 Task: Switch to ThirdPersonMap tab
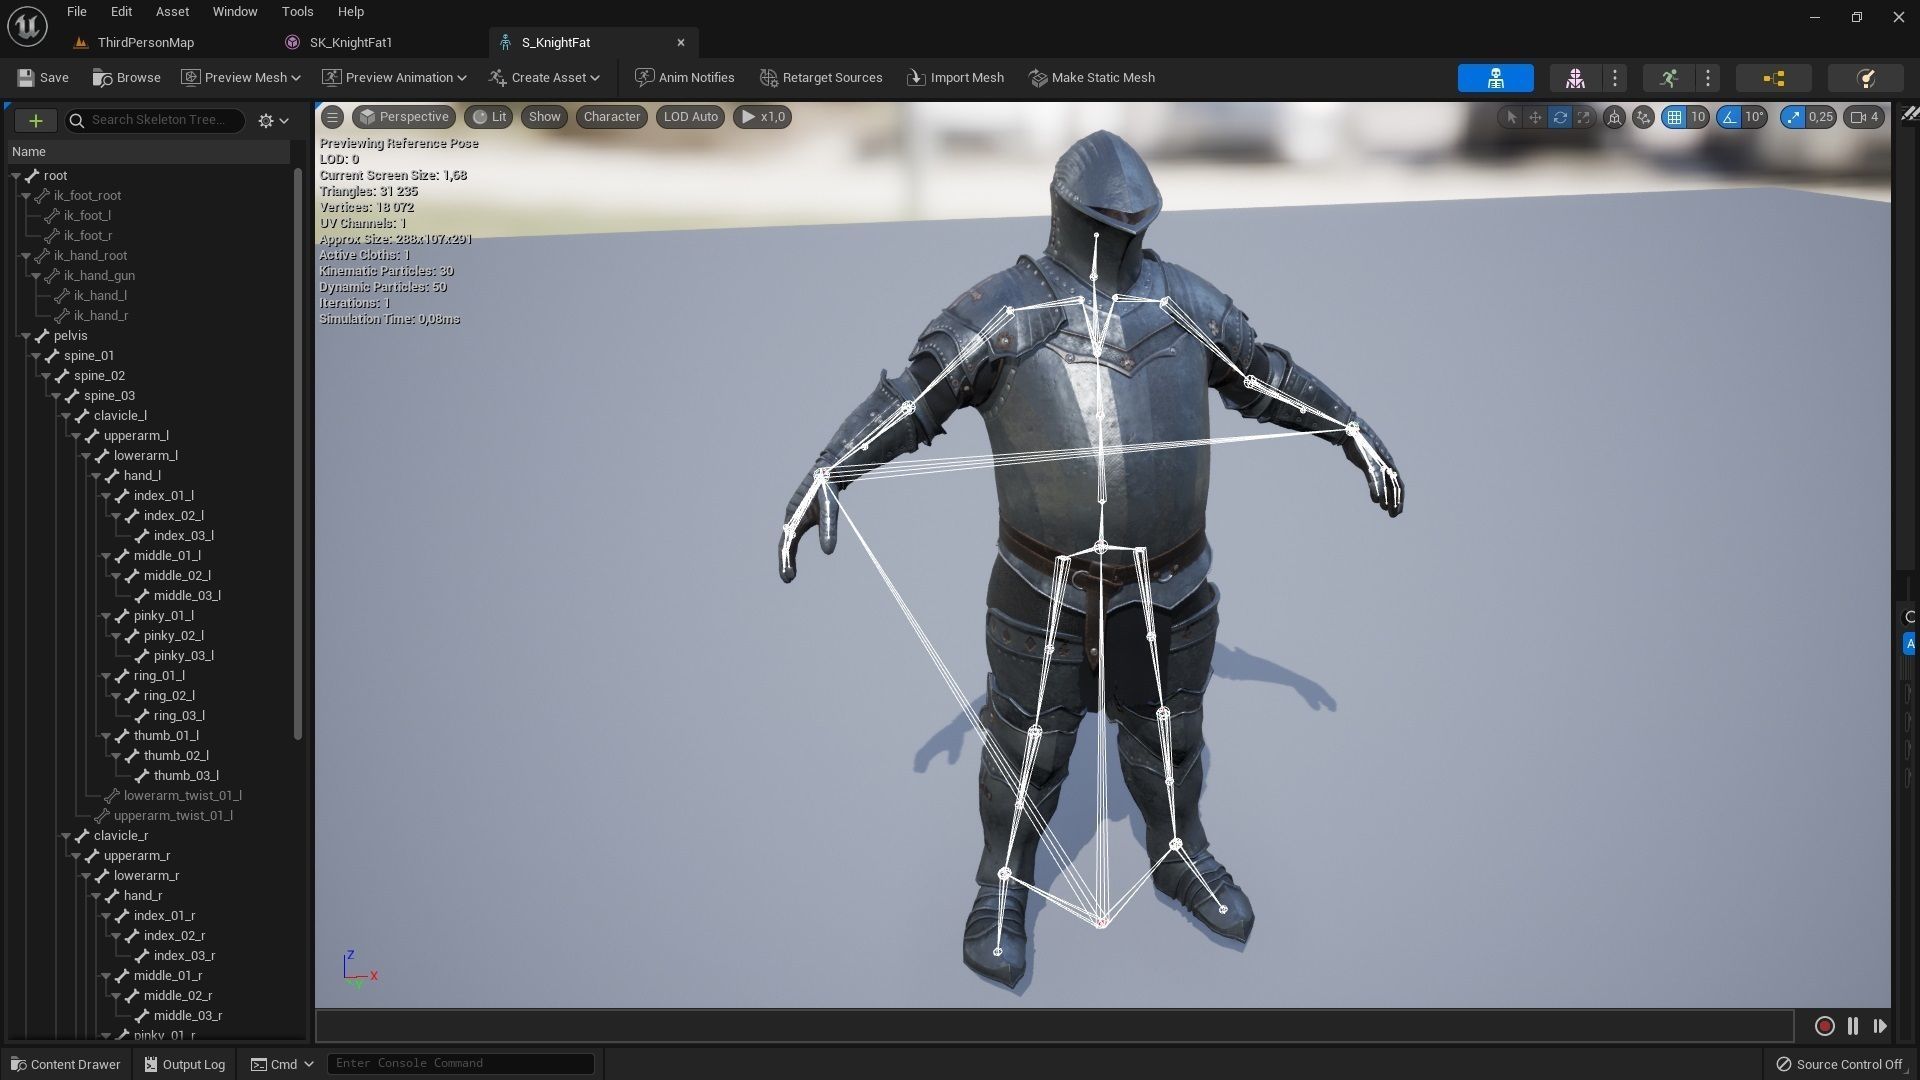click(146, 43)
